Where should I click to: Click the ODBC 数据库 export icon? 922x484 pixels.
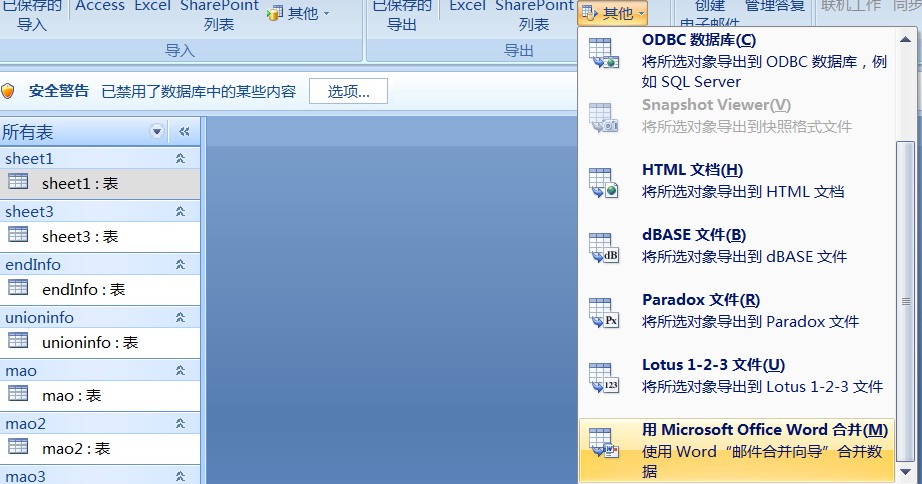[604, 54]
